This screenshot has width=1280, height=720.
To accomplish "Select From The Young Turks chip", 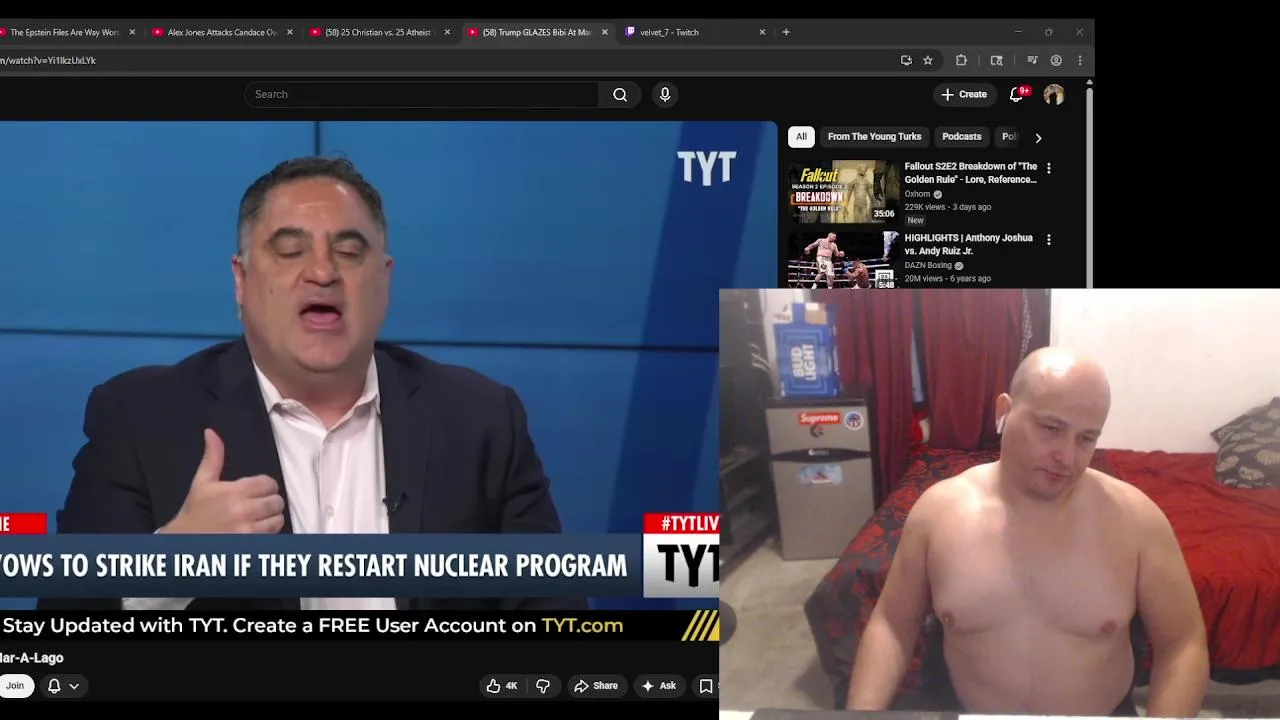I will coord(874,137).
